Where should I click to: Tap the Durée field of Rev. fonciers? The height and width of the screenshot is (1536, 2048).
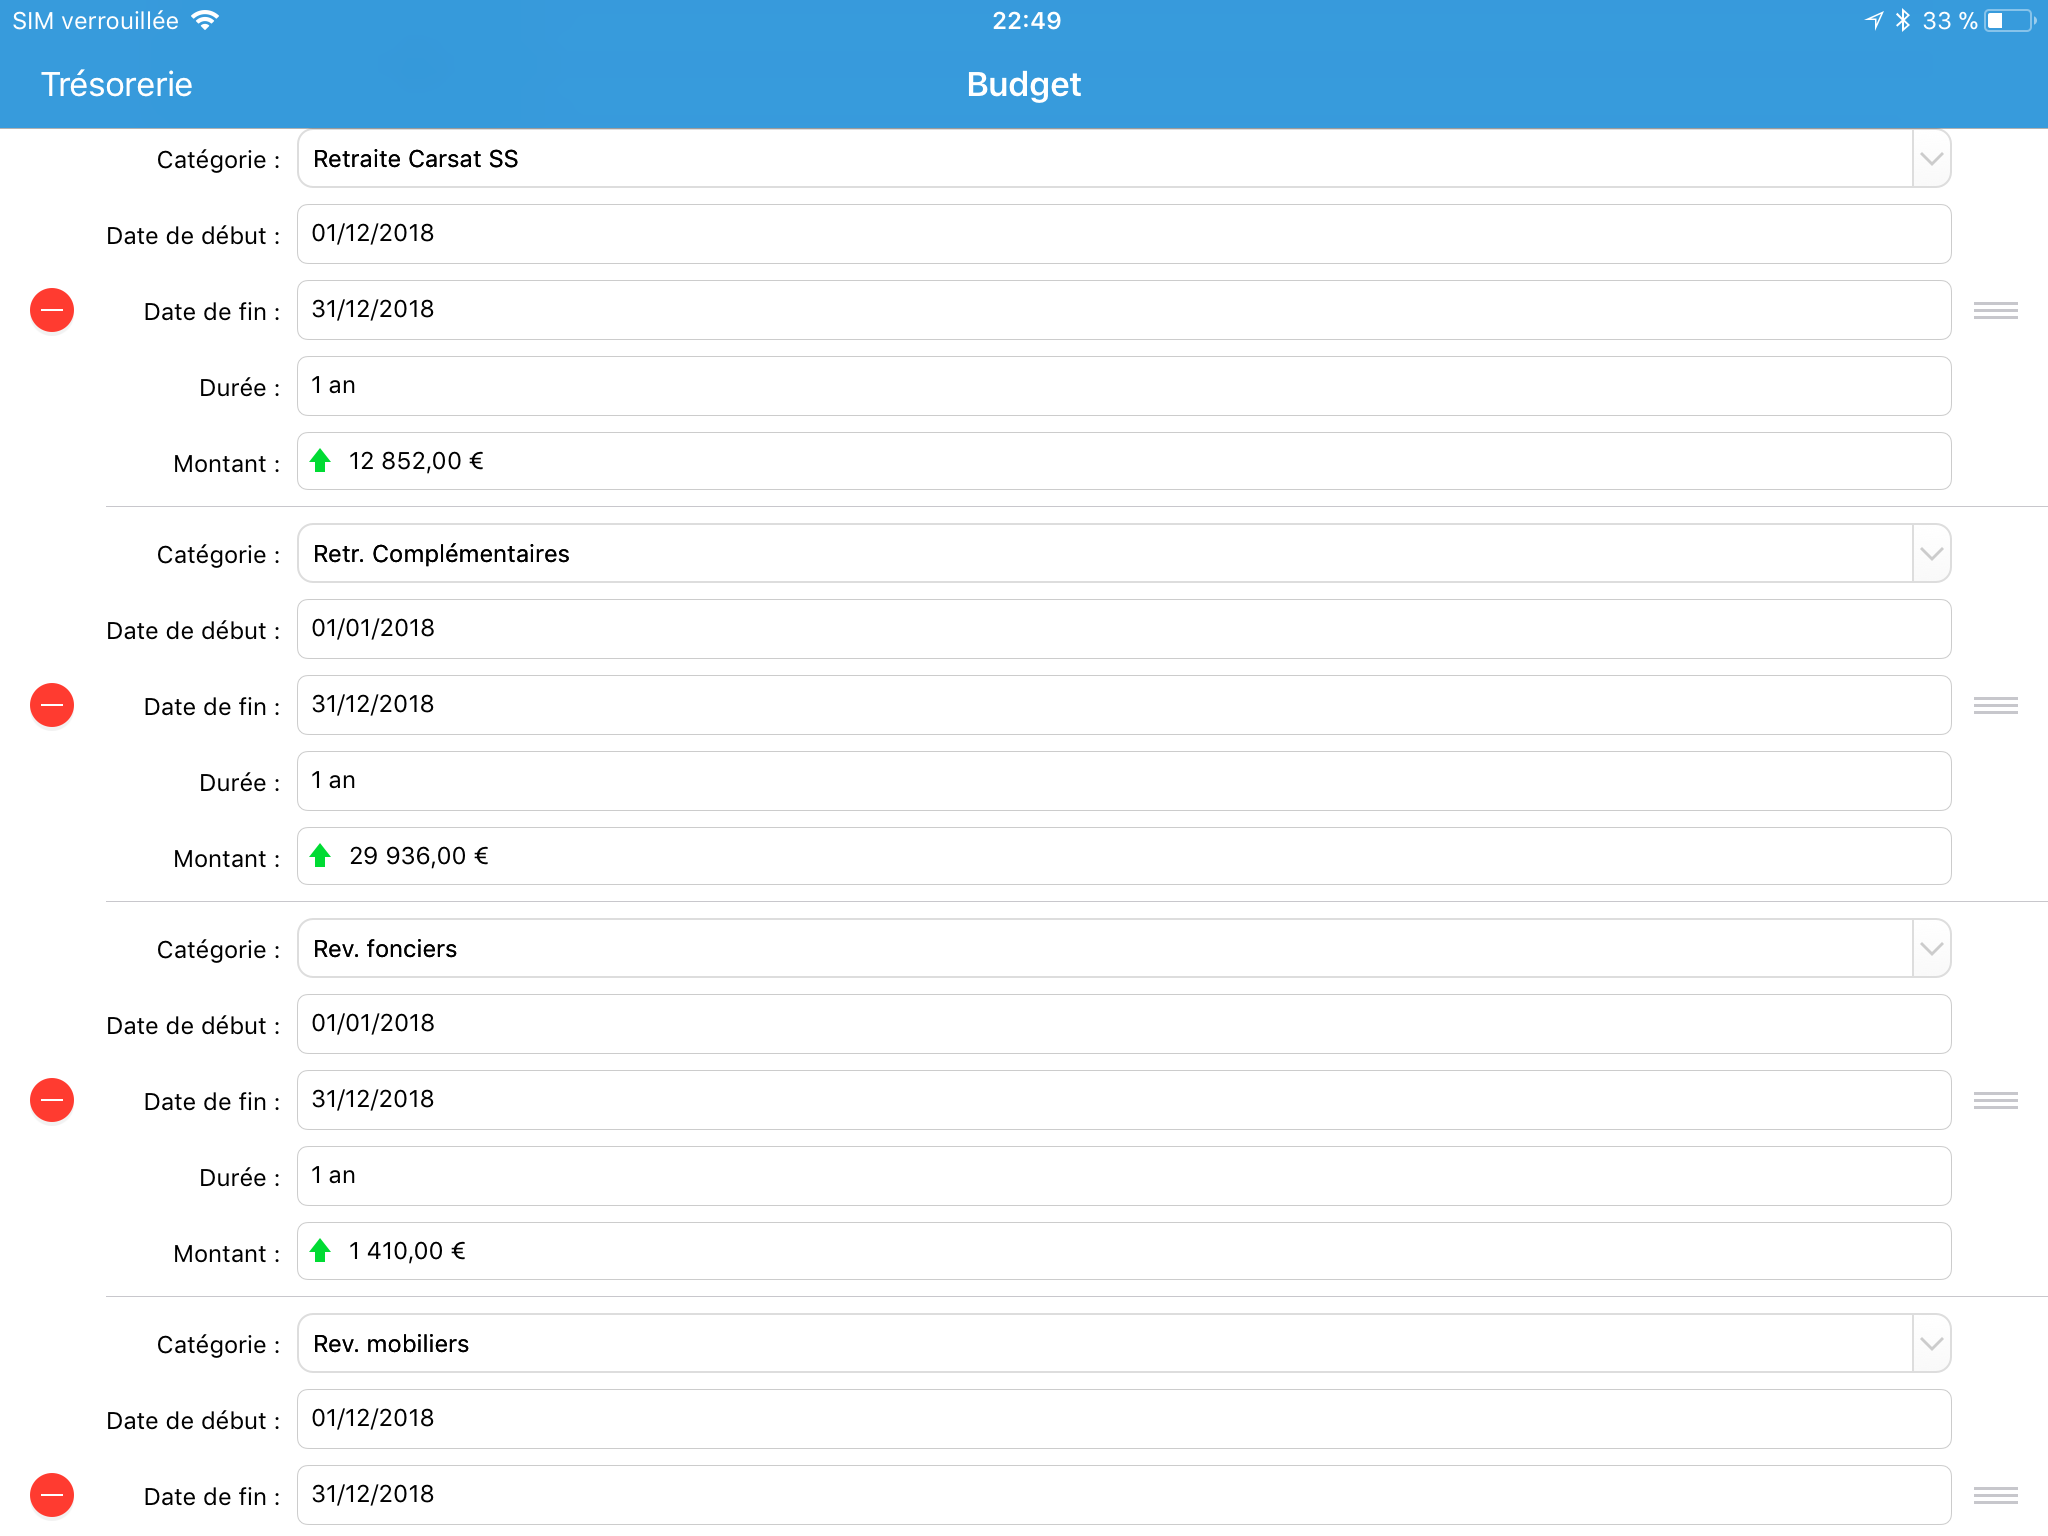pyautogui.click(x=1122, y=1176)
